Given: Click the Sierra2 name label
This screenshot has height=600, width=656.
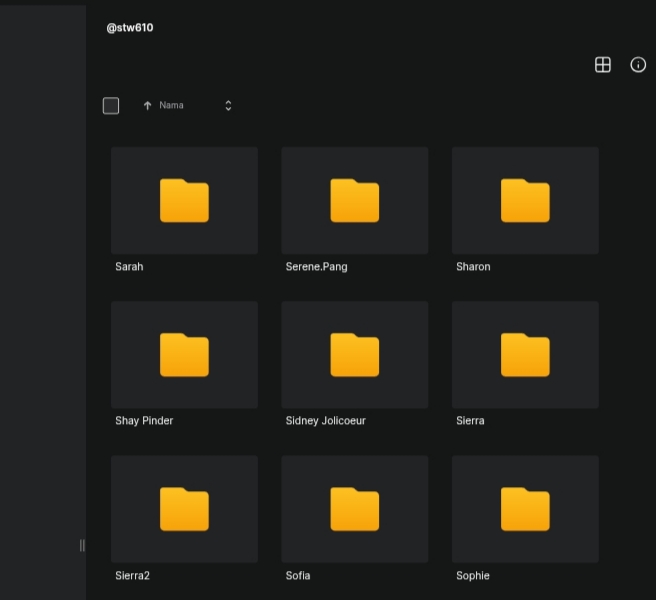Looking at the screenshot, I should tap(132, 575).
